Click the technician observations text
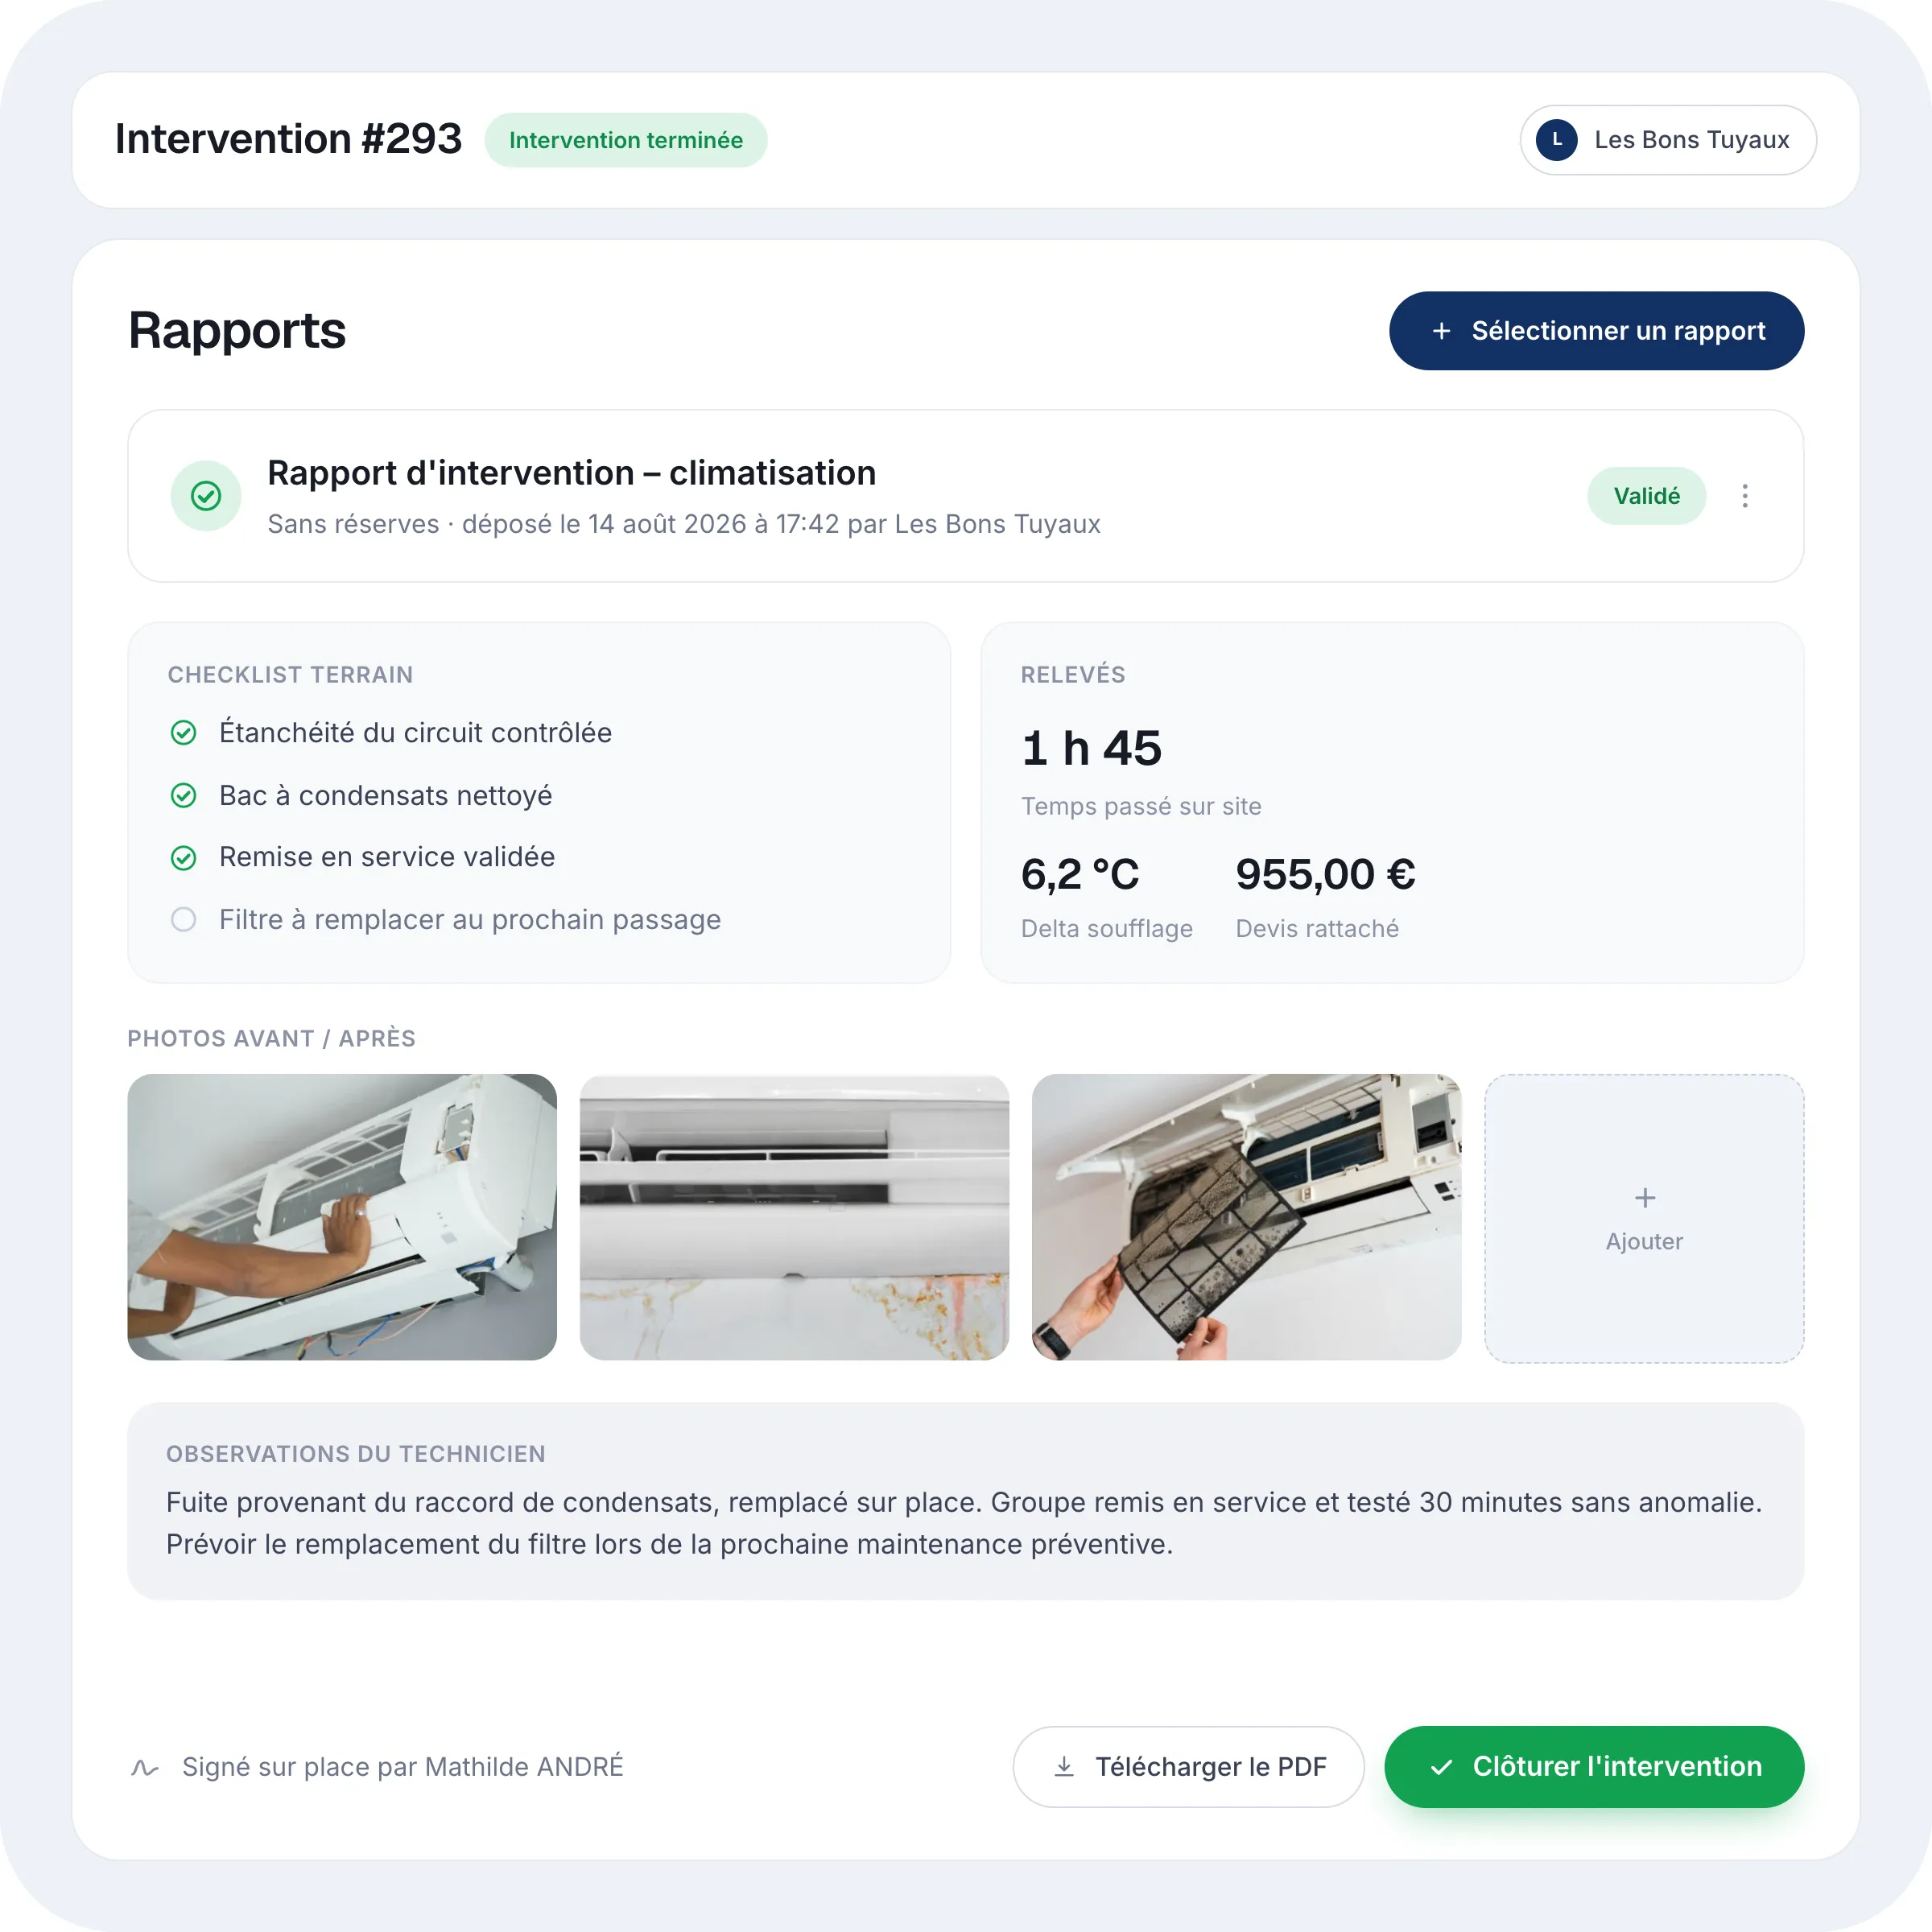 tap(964, 1523)
